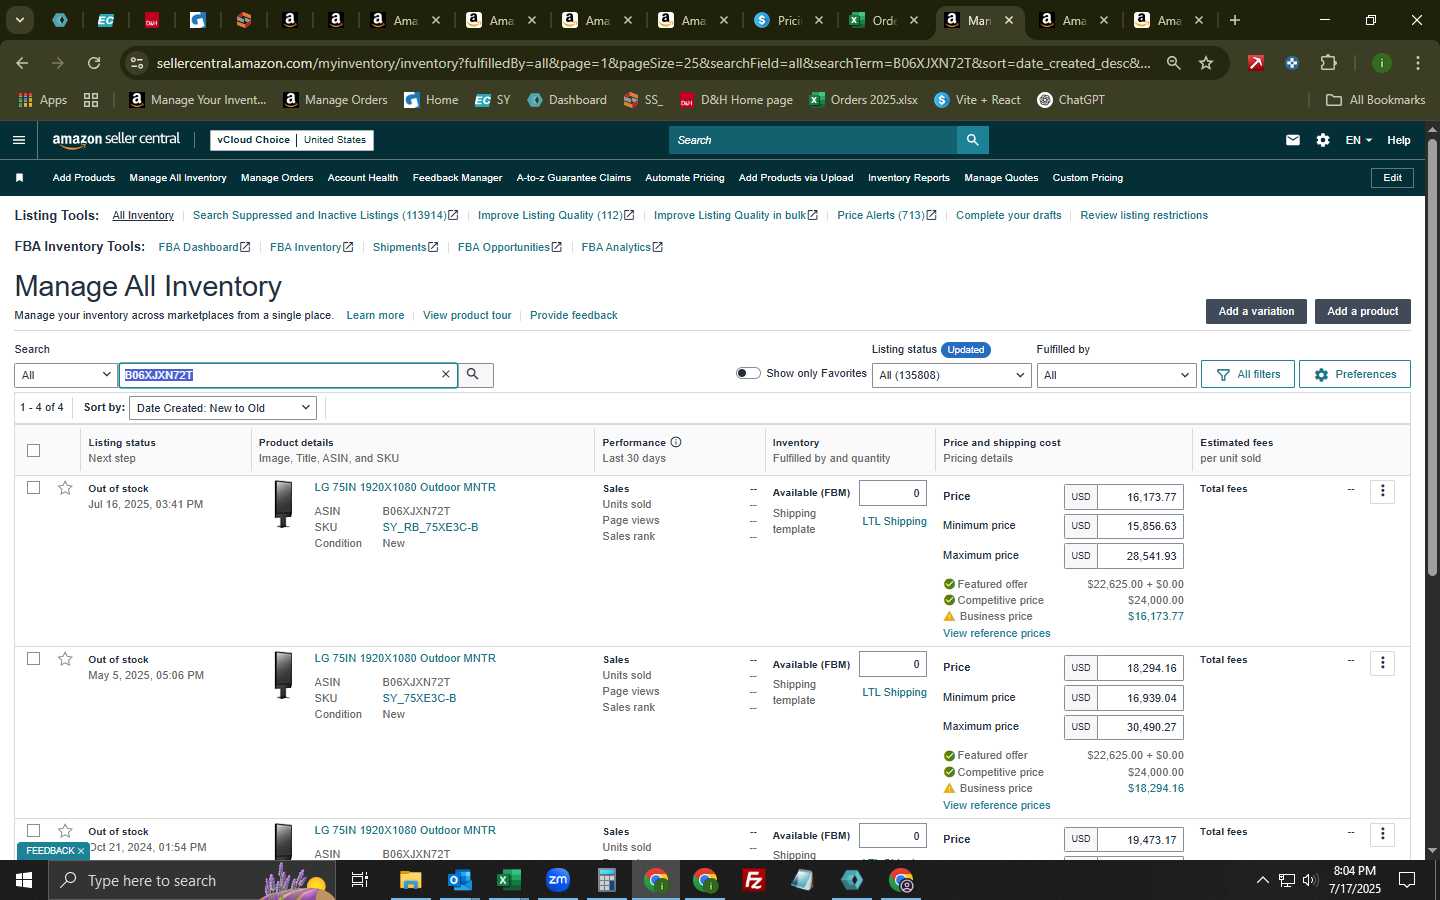Open the EN language dropdown
Screen dimensions: 1440x900
1358,140
